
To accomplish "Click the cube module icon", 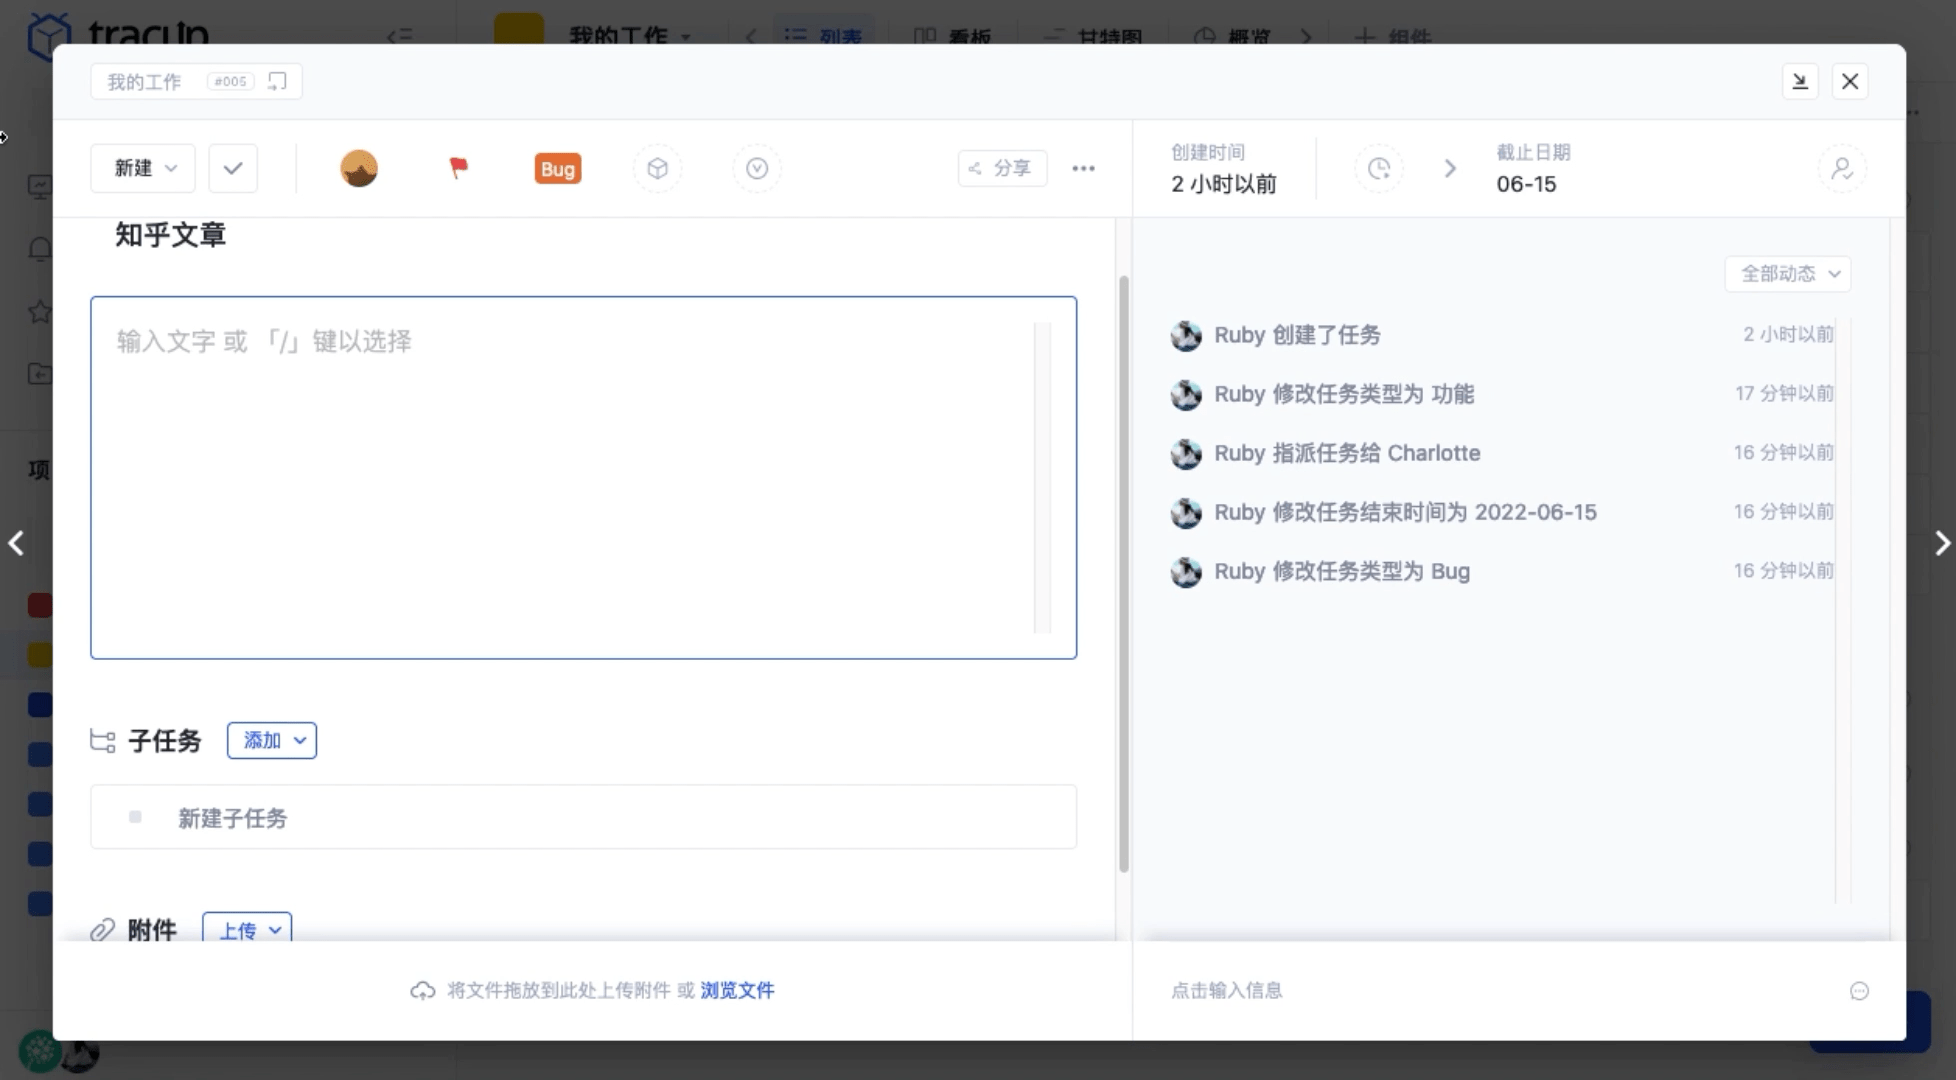I will [657, 168].
